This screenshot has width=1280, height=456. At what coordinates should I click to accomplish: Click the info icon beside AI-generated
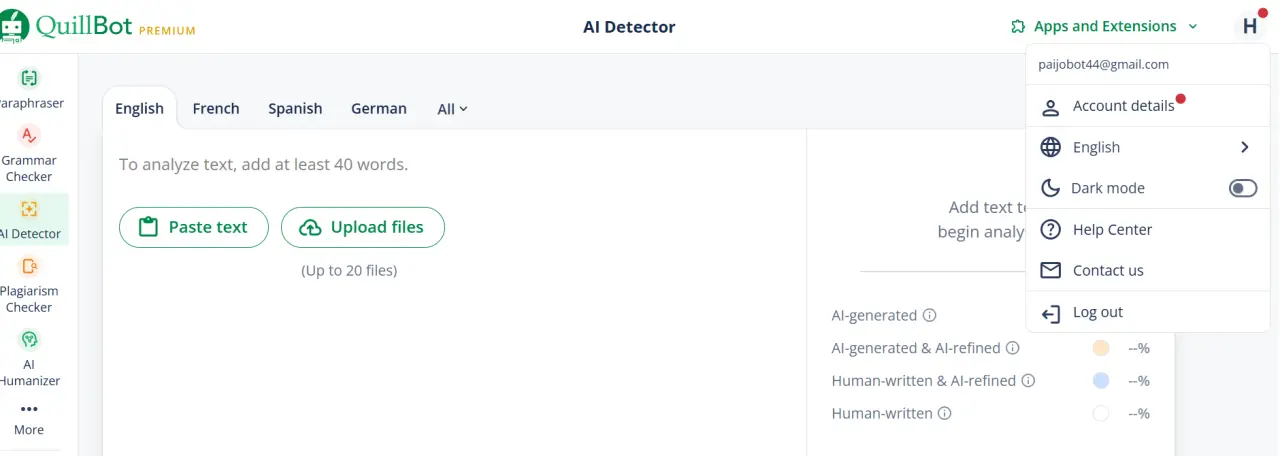930,315
